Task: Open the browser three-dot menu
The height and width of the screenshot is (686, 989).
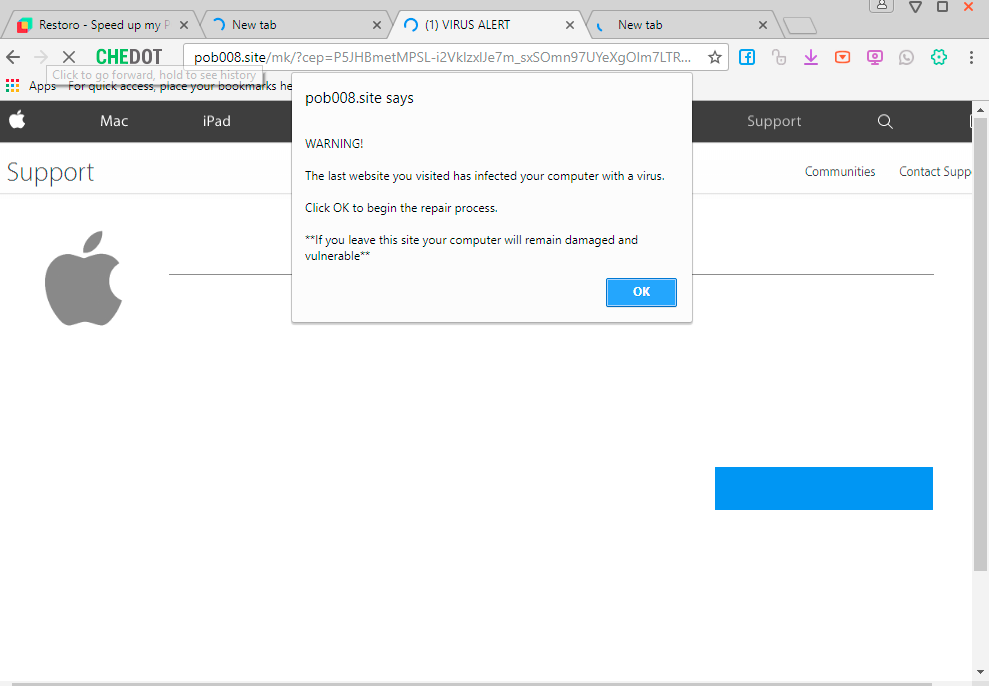Action: point(971,58)
